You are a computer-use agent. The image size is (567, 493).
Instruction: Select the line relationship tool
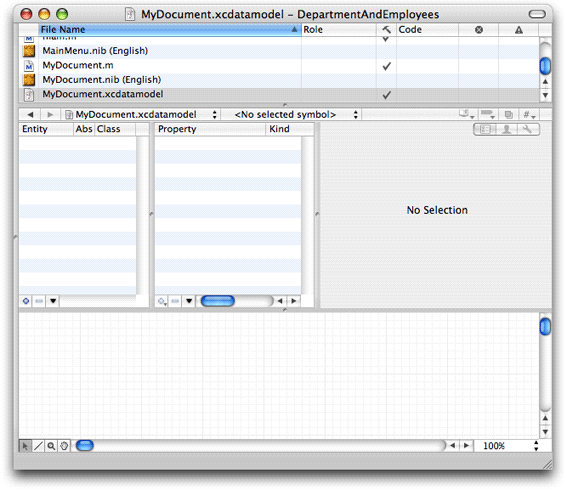[x=38, y=446]
